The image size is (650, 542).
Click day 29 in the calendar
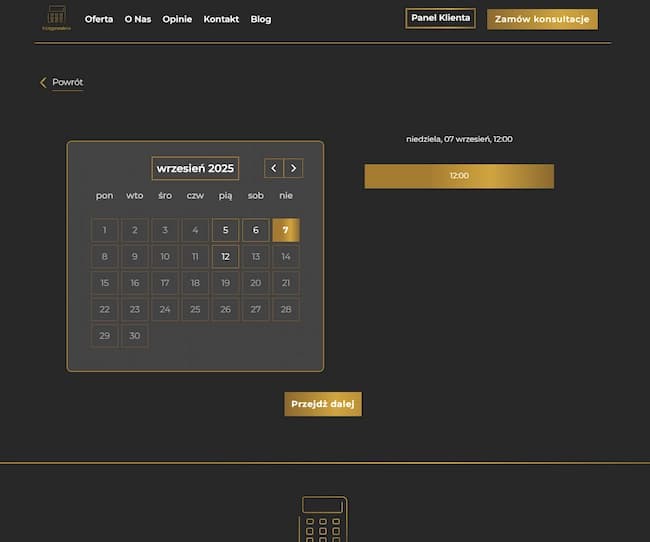click(104, 335)
